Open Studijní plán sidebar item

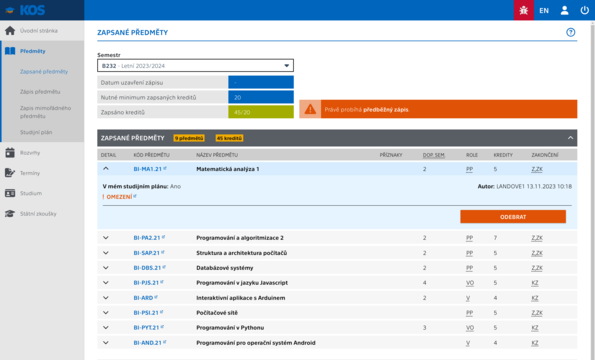pyautogui.click(x=36, y=132)
